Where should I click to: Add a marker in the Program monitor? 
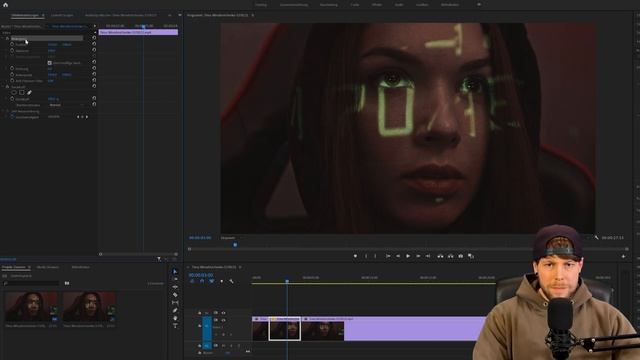[355, 256]
